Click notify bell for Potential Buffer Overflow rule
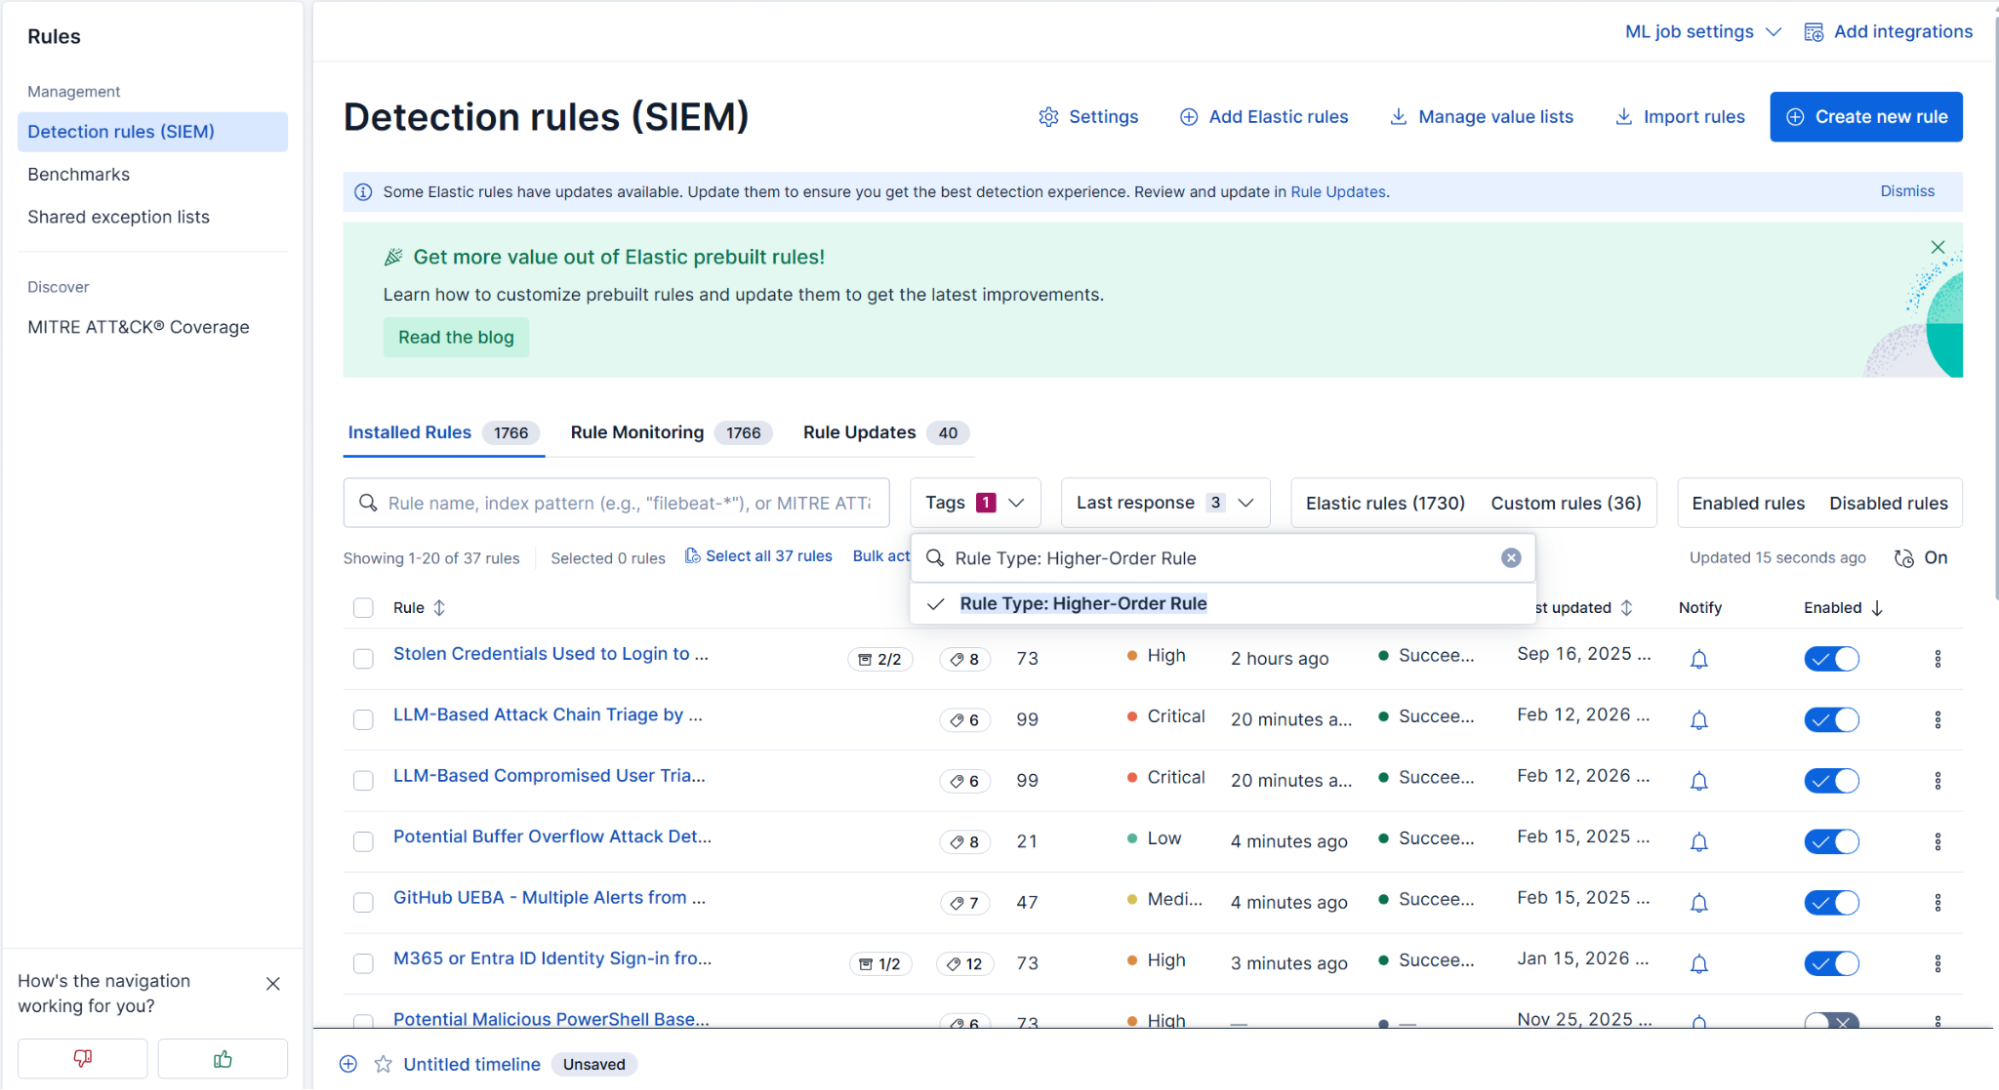This screenshot has width=1999, height=1090. point(1699,842)
